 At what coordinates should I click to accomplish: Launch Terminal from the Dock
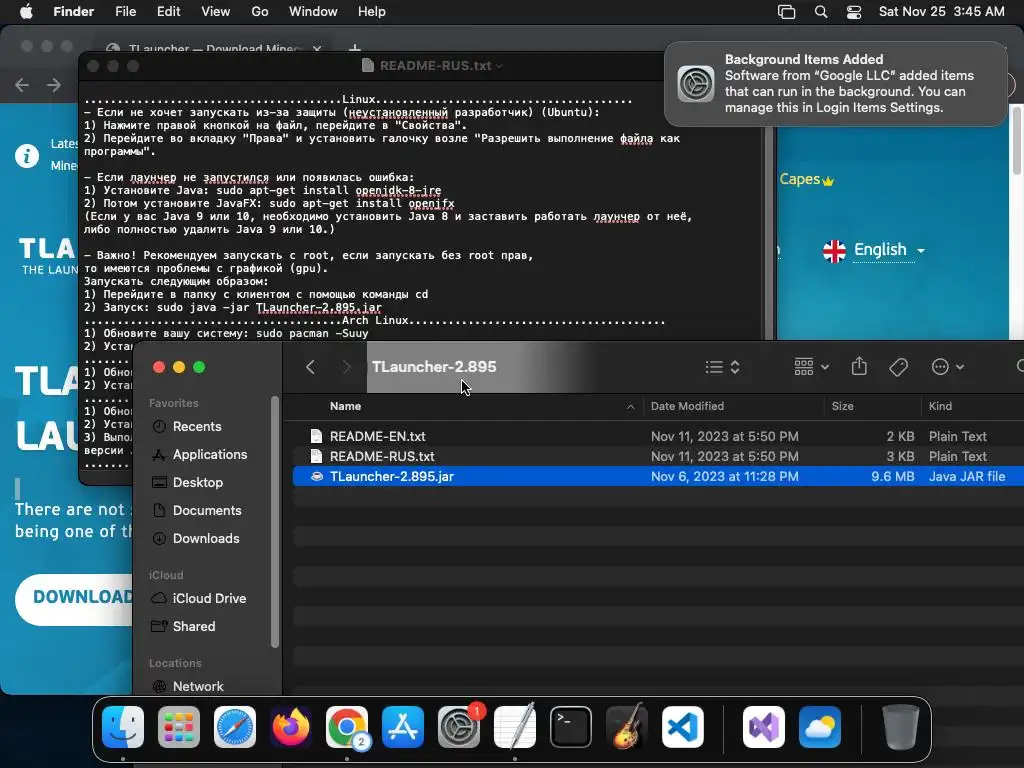coord(571,727)
